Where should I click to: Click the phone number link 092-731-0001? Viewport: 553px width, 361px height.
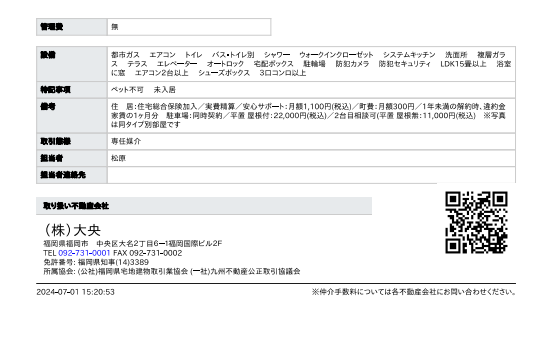tap(84, 253)
